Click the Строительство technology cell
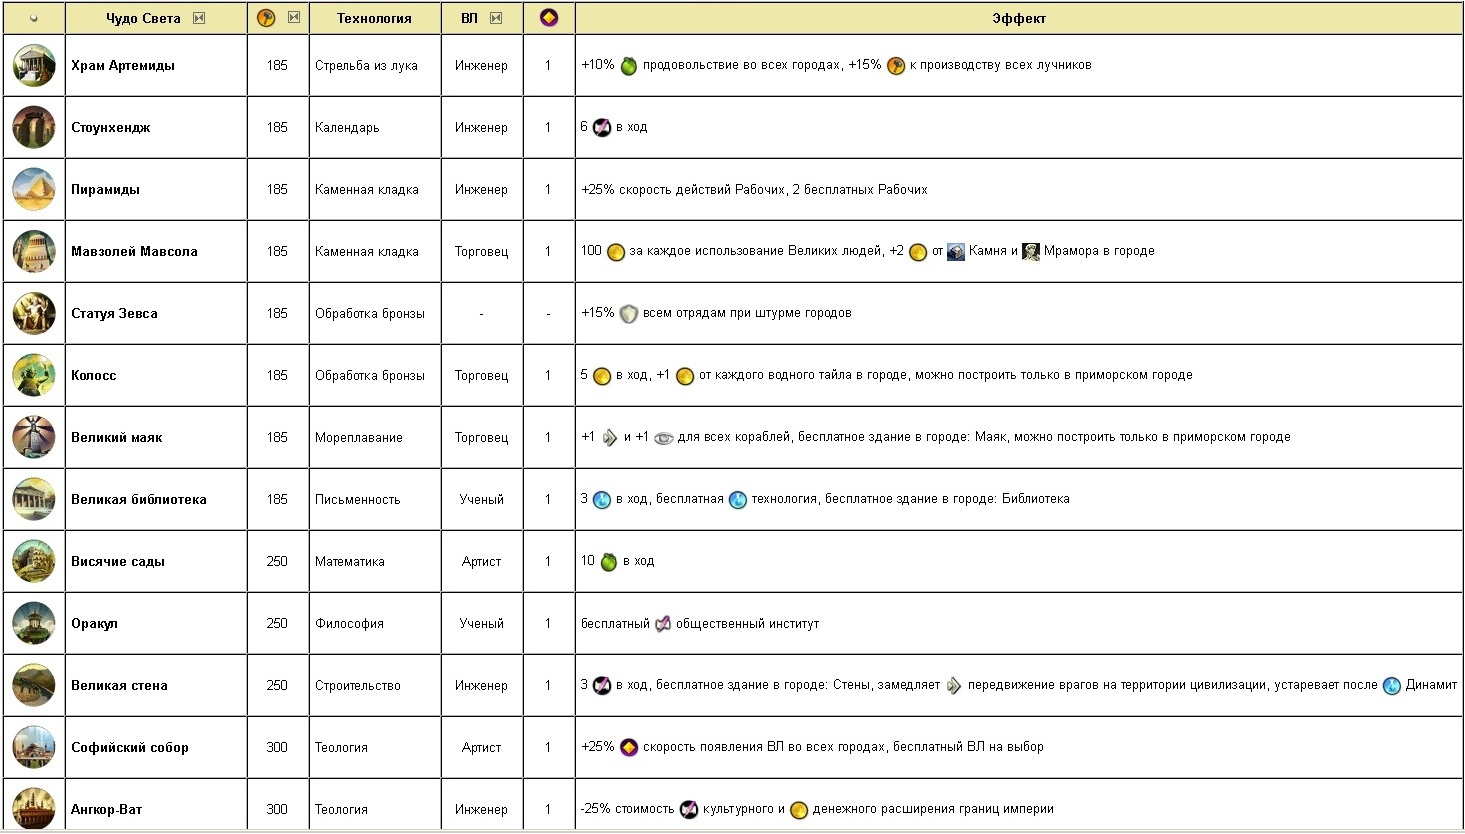Screen dimensions: 1465x834 coord(375,686)
